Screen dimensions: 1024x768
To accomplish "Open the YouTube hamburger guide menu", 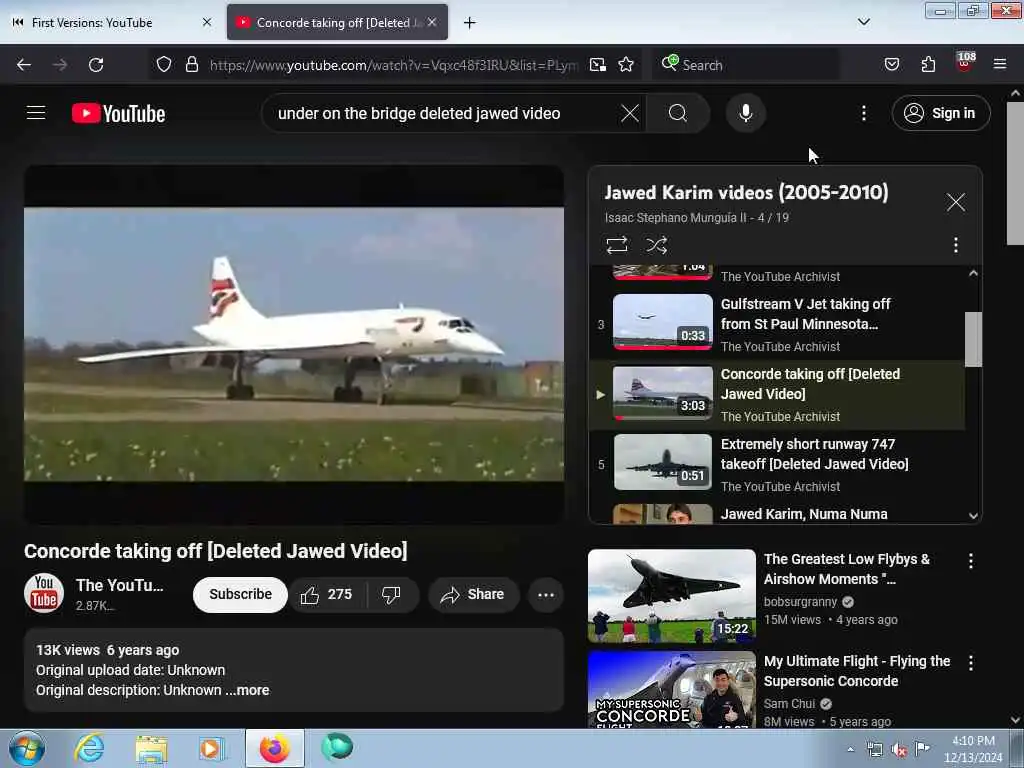I will 36,113.
